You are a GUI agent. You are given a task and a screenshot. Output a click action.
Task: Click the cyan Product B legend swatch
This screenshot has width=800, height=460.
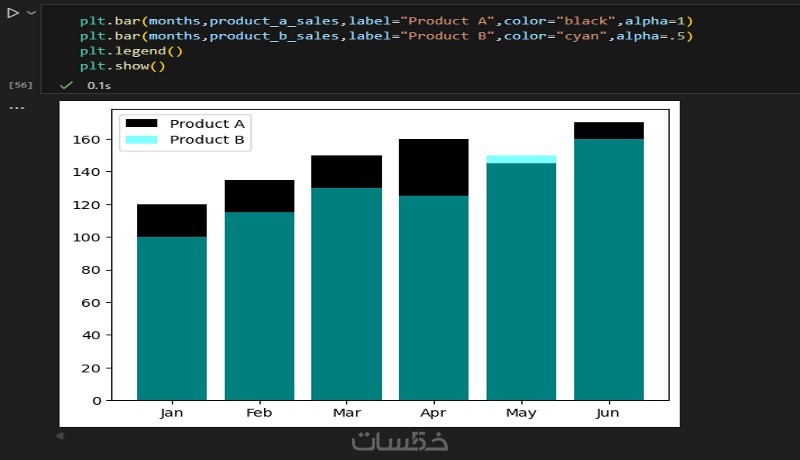(x=144, y=140)
